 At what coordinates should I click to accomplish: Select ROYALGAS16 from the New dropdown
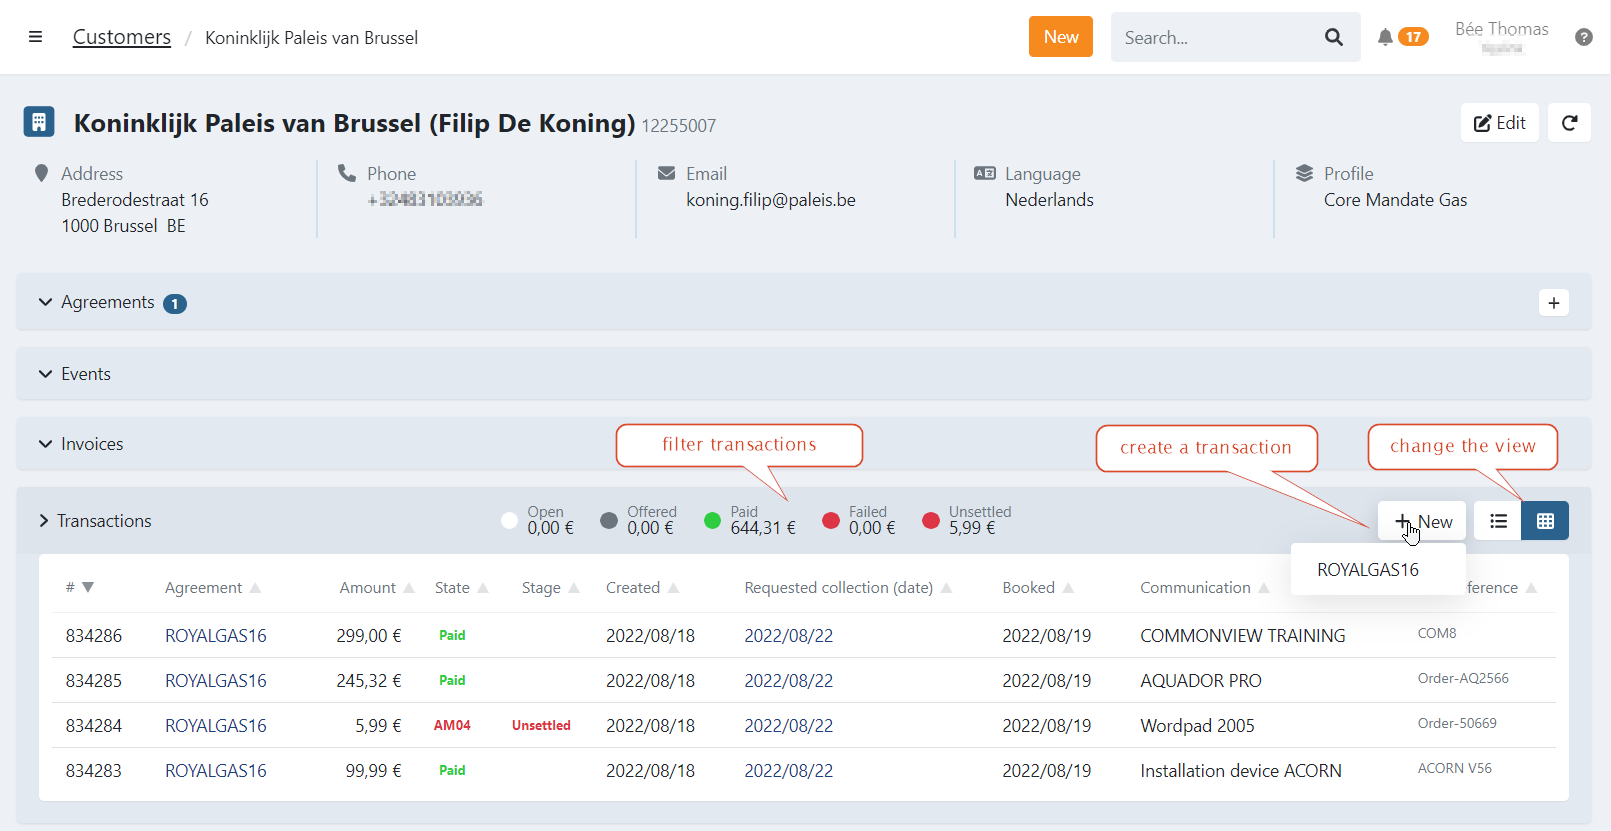point(1367,570)
